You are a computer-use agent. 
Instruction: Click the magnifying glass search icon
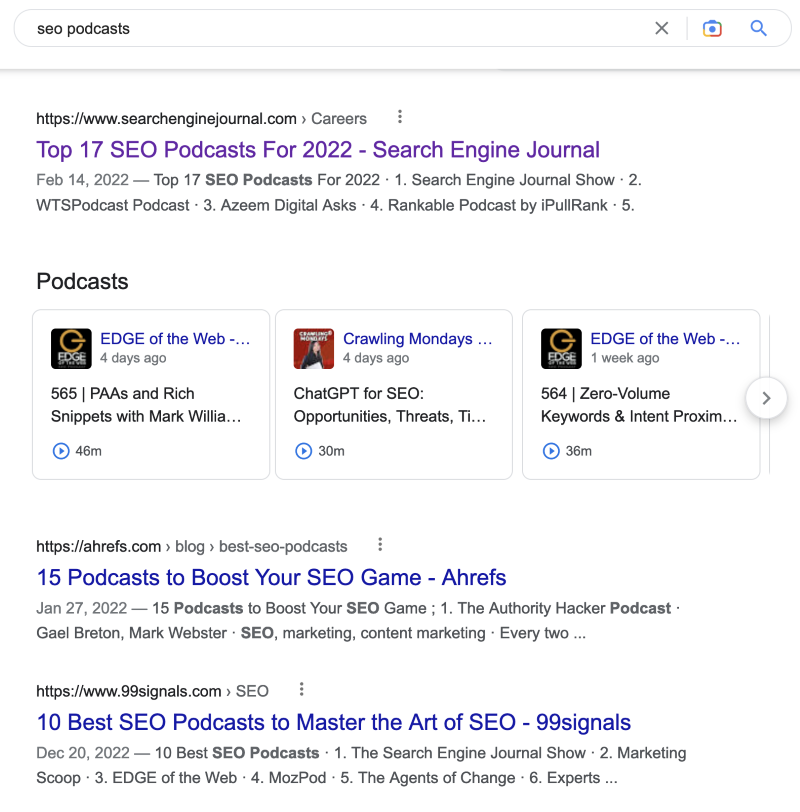759,28
